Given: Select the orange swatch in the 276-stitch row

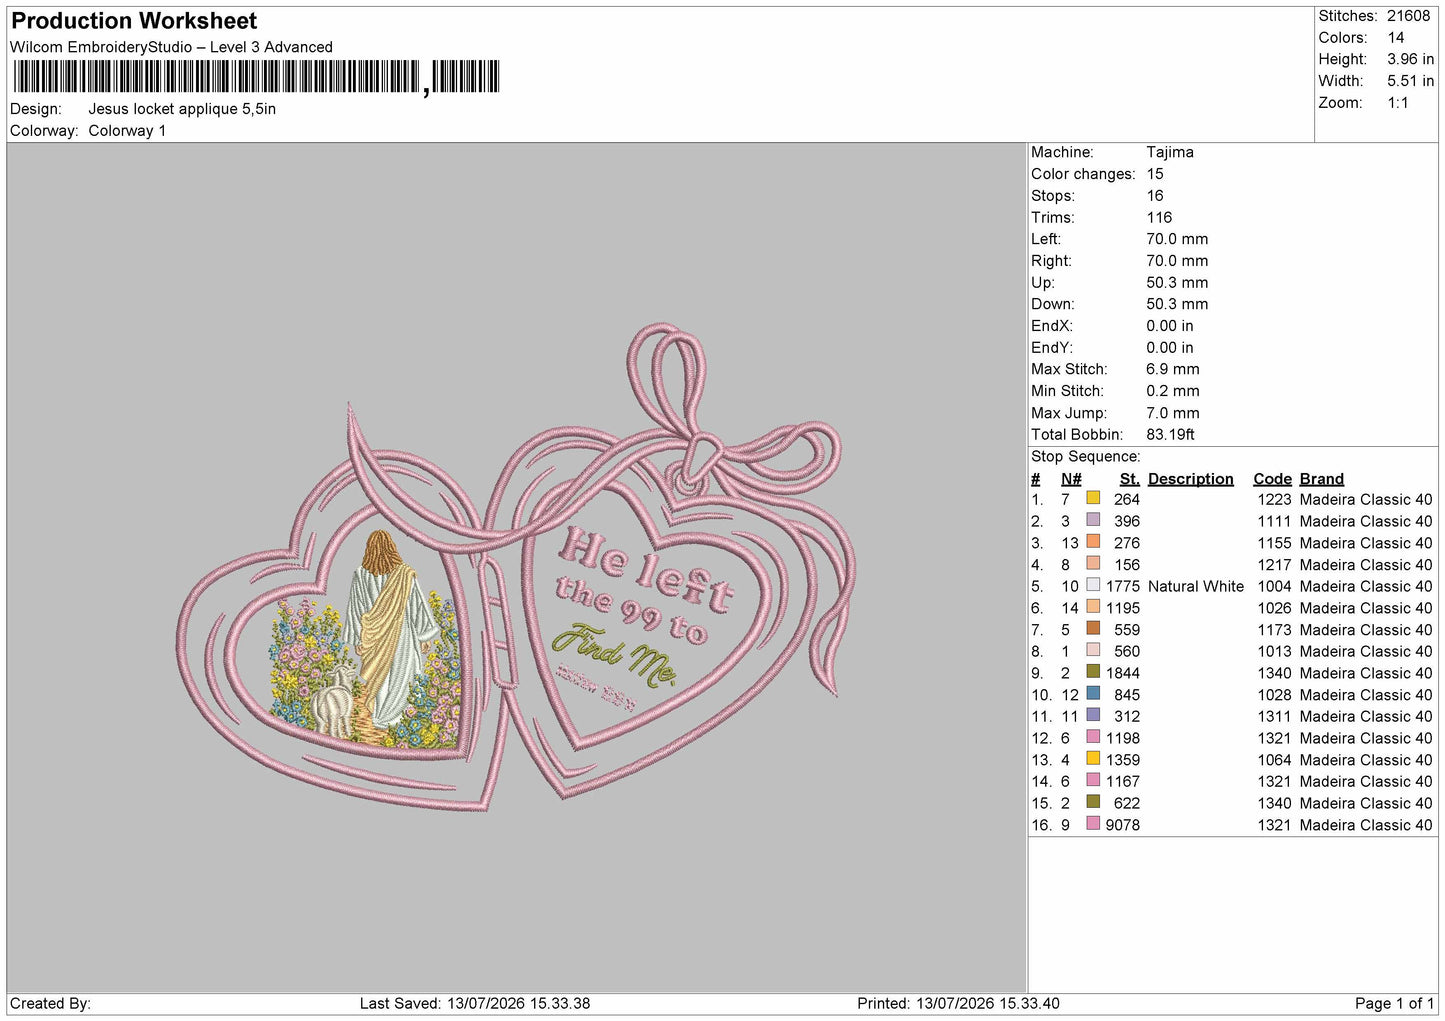Looking at the screenshot, I should click(x=1093, y=542).
